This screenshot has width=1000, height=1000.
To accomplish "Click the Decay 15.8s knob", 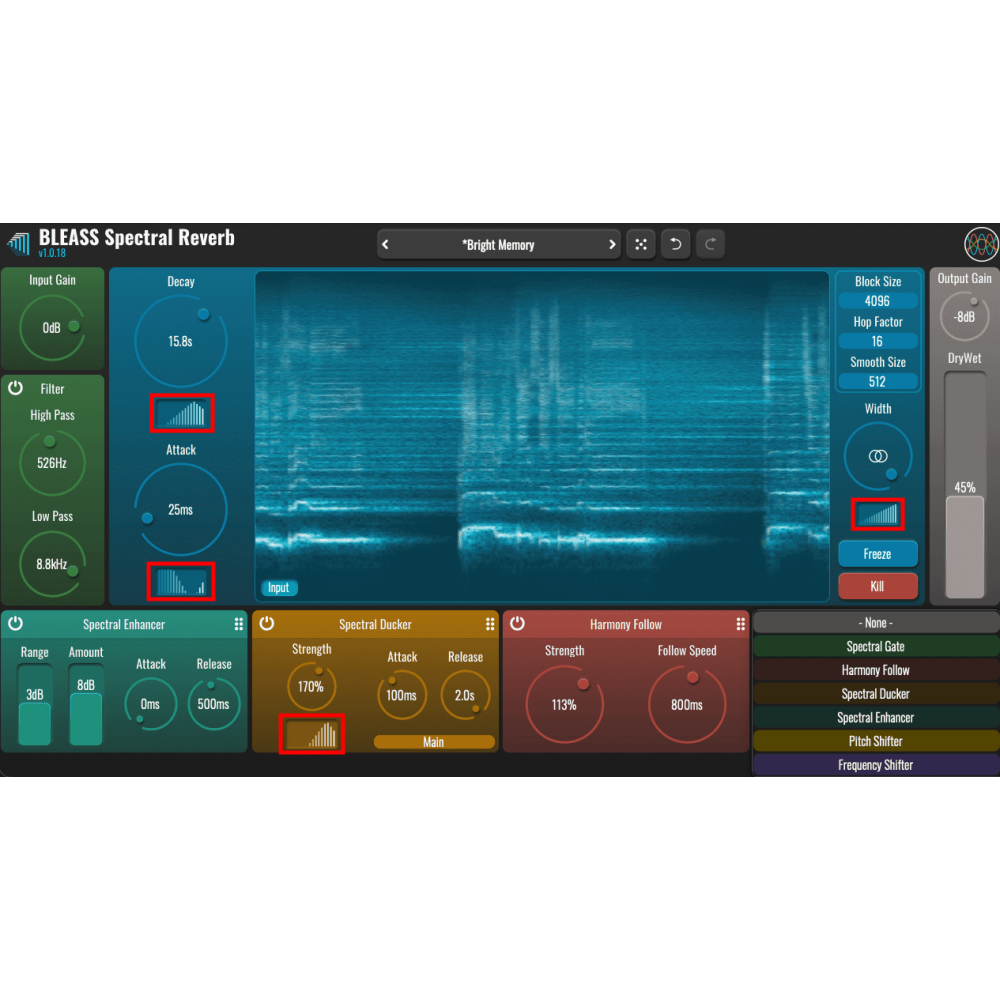I will [x=181, y=341].
